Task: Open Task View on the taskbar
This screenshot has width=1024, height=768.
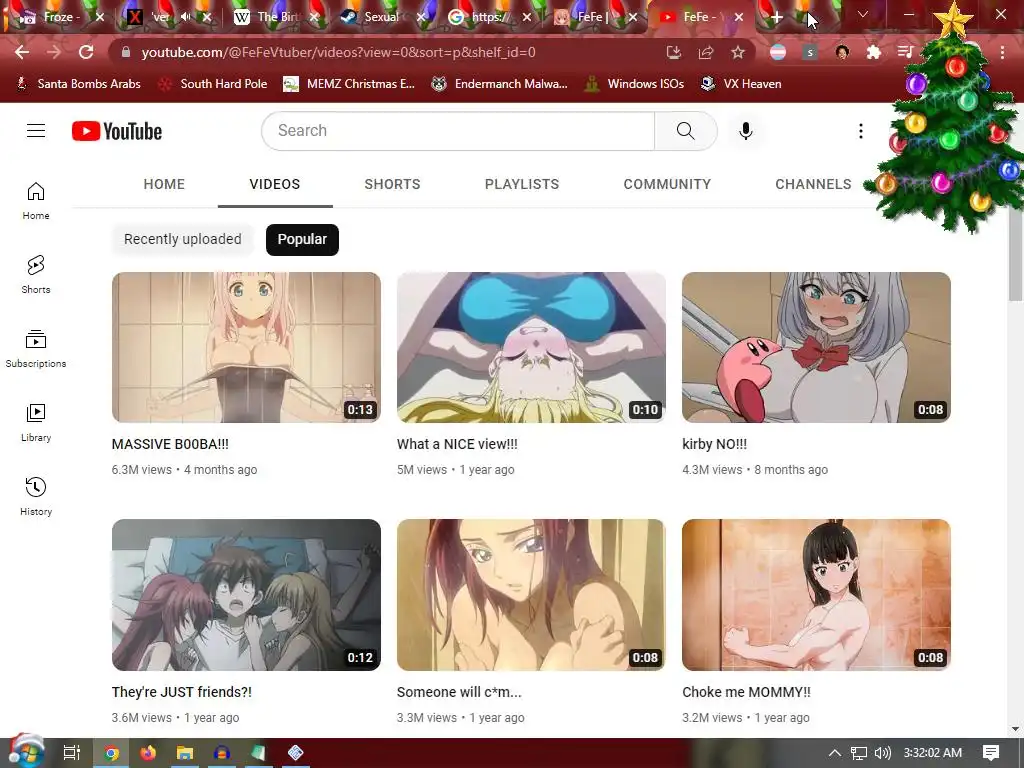Action: point(72,753)
